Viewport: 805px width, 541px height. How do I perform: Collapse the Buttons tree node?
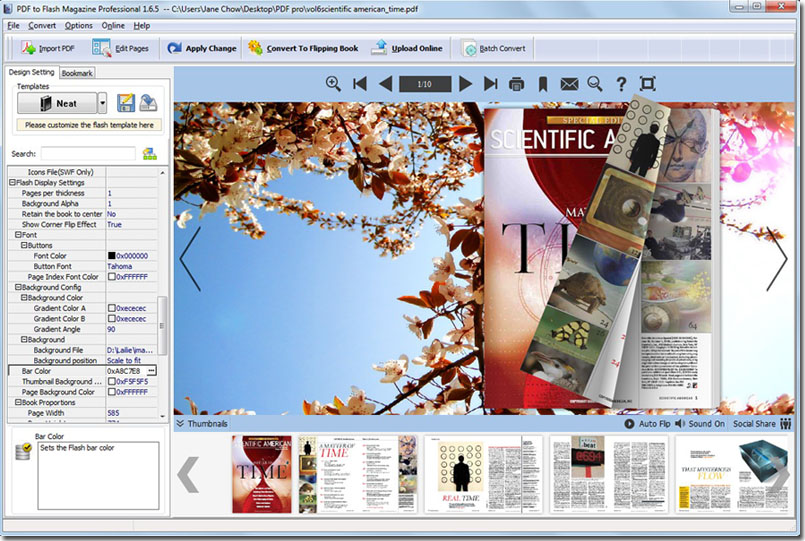(24, 245)
